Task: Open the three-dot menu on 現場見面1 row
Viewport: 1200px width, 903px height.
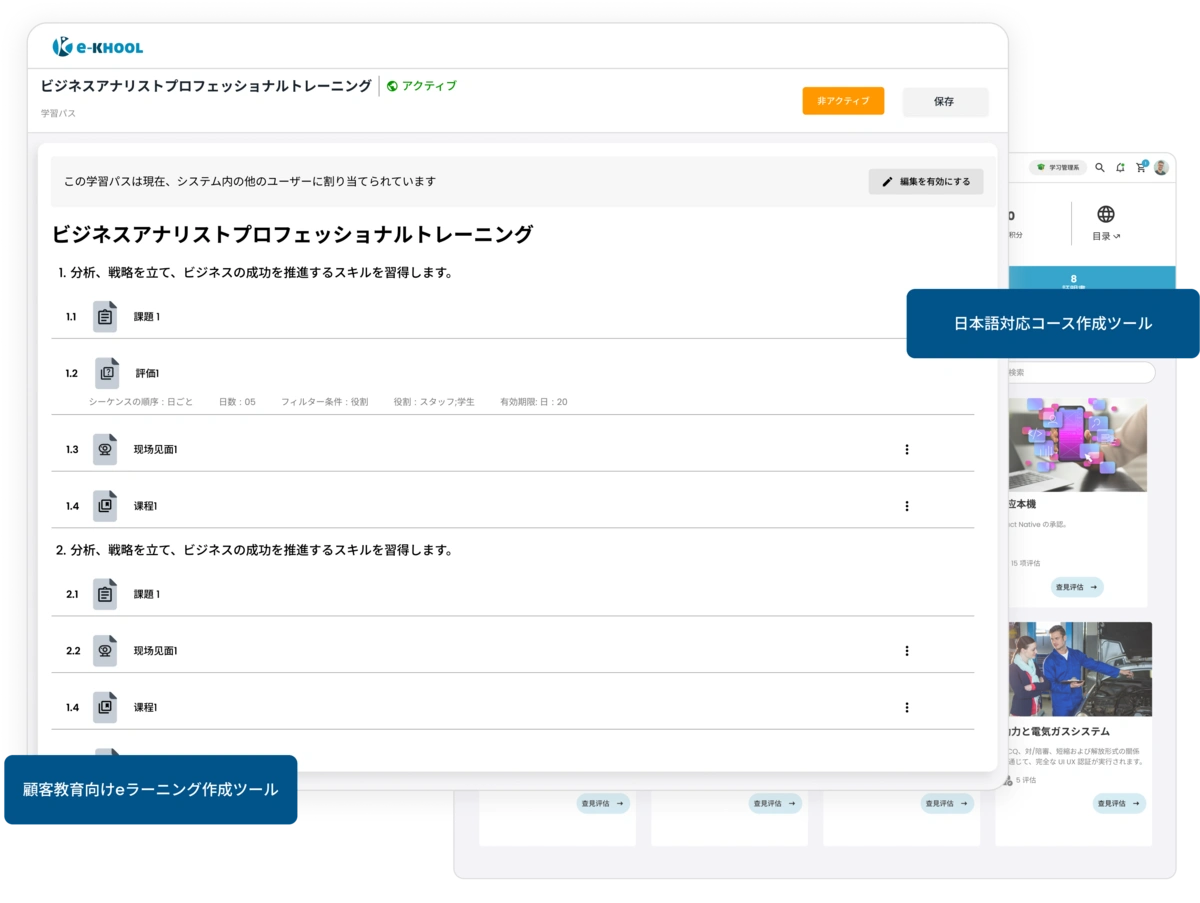Action: coord(906,449)
